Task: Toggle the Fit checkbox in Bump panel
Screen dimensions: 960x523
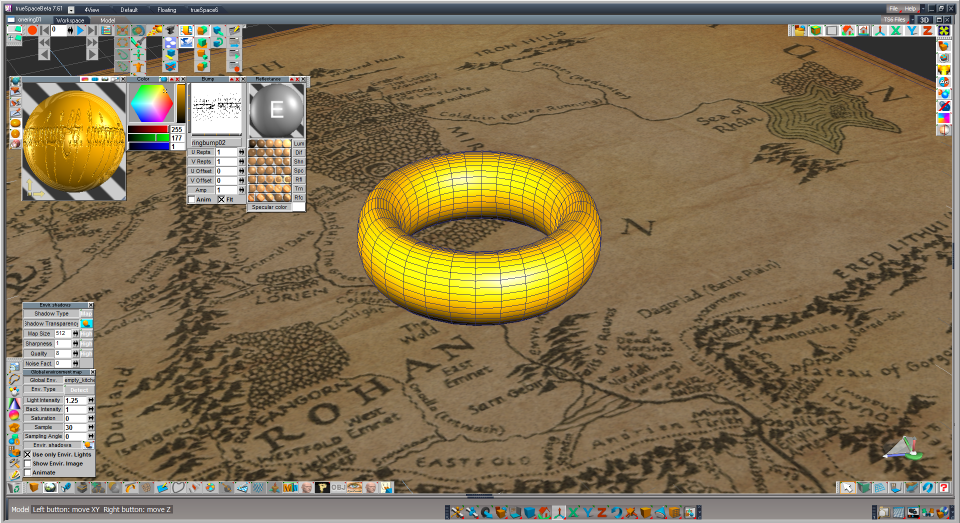Action: pyautogui.click(x=221, y=200)
